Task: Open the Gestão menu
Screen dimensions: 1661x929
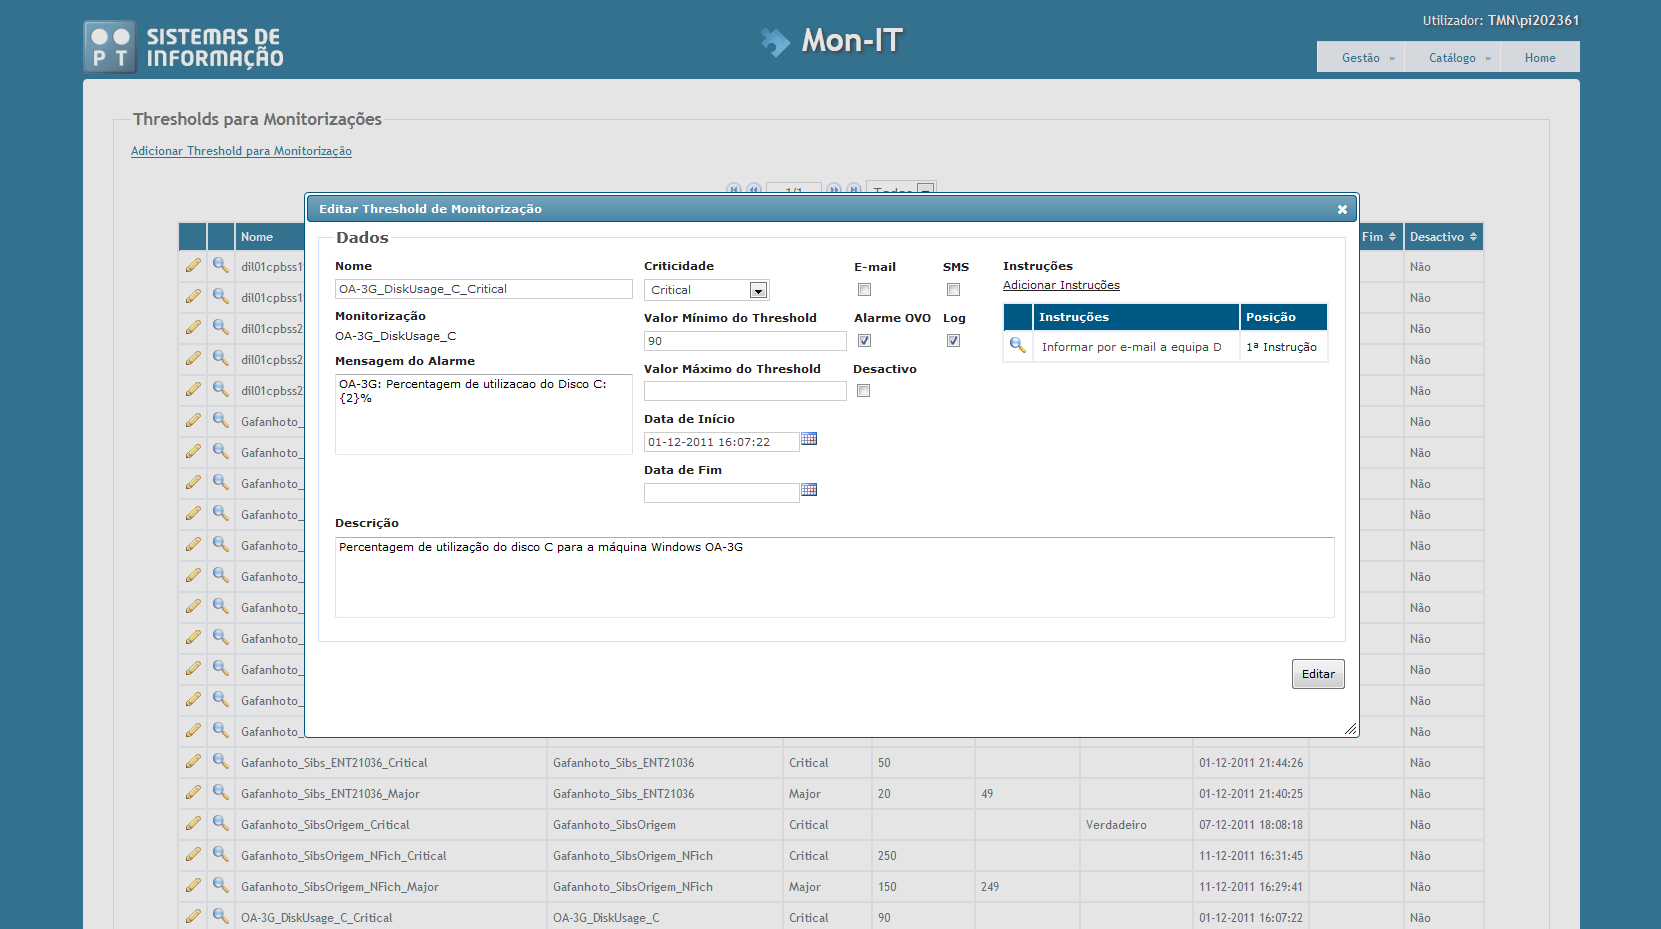Action: coord(1361,58)
